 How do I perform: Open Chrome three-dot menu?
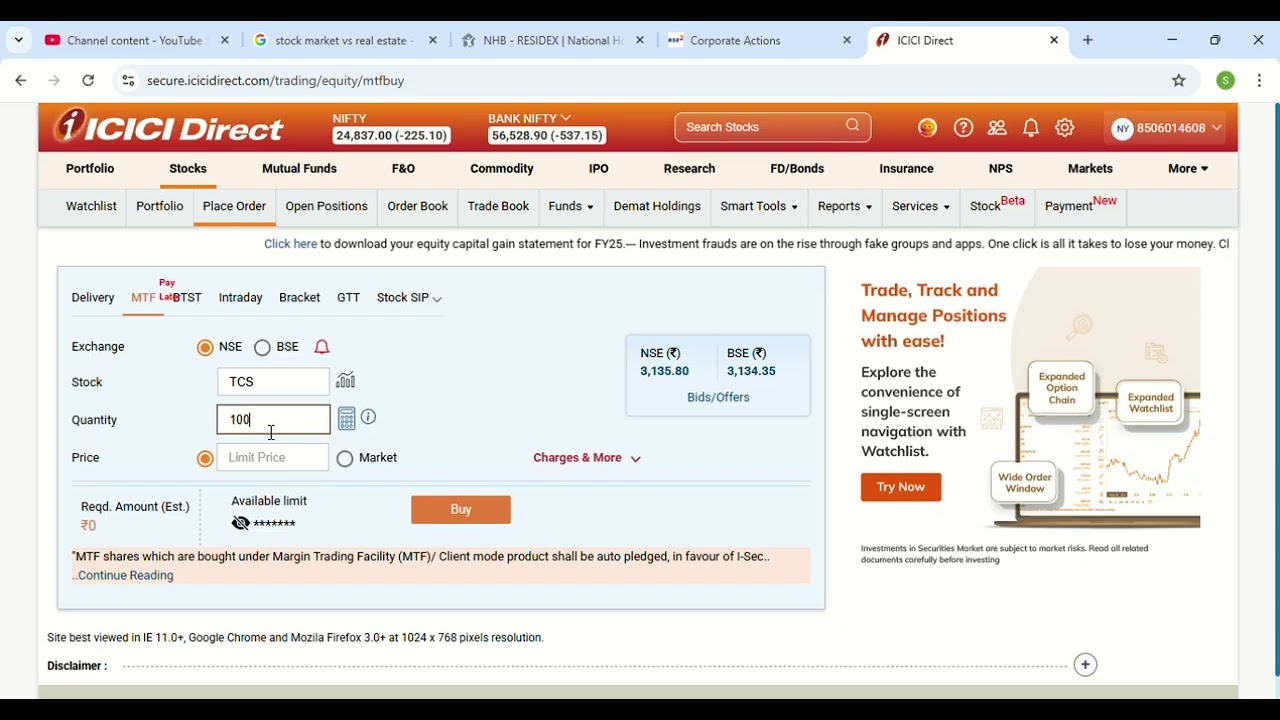click(x=1260, y=81)
